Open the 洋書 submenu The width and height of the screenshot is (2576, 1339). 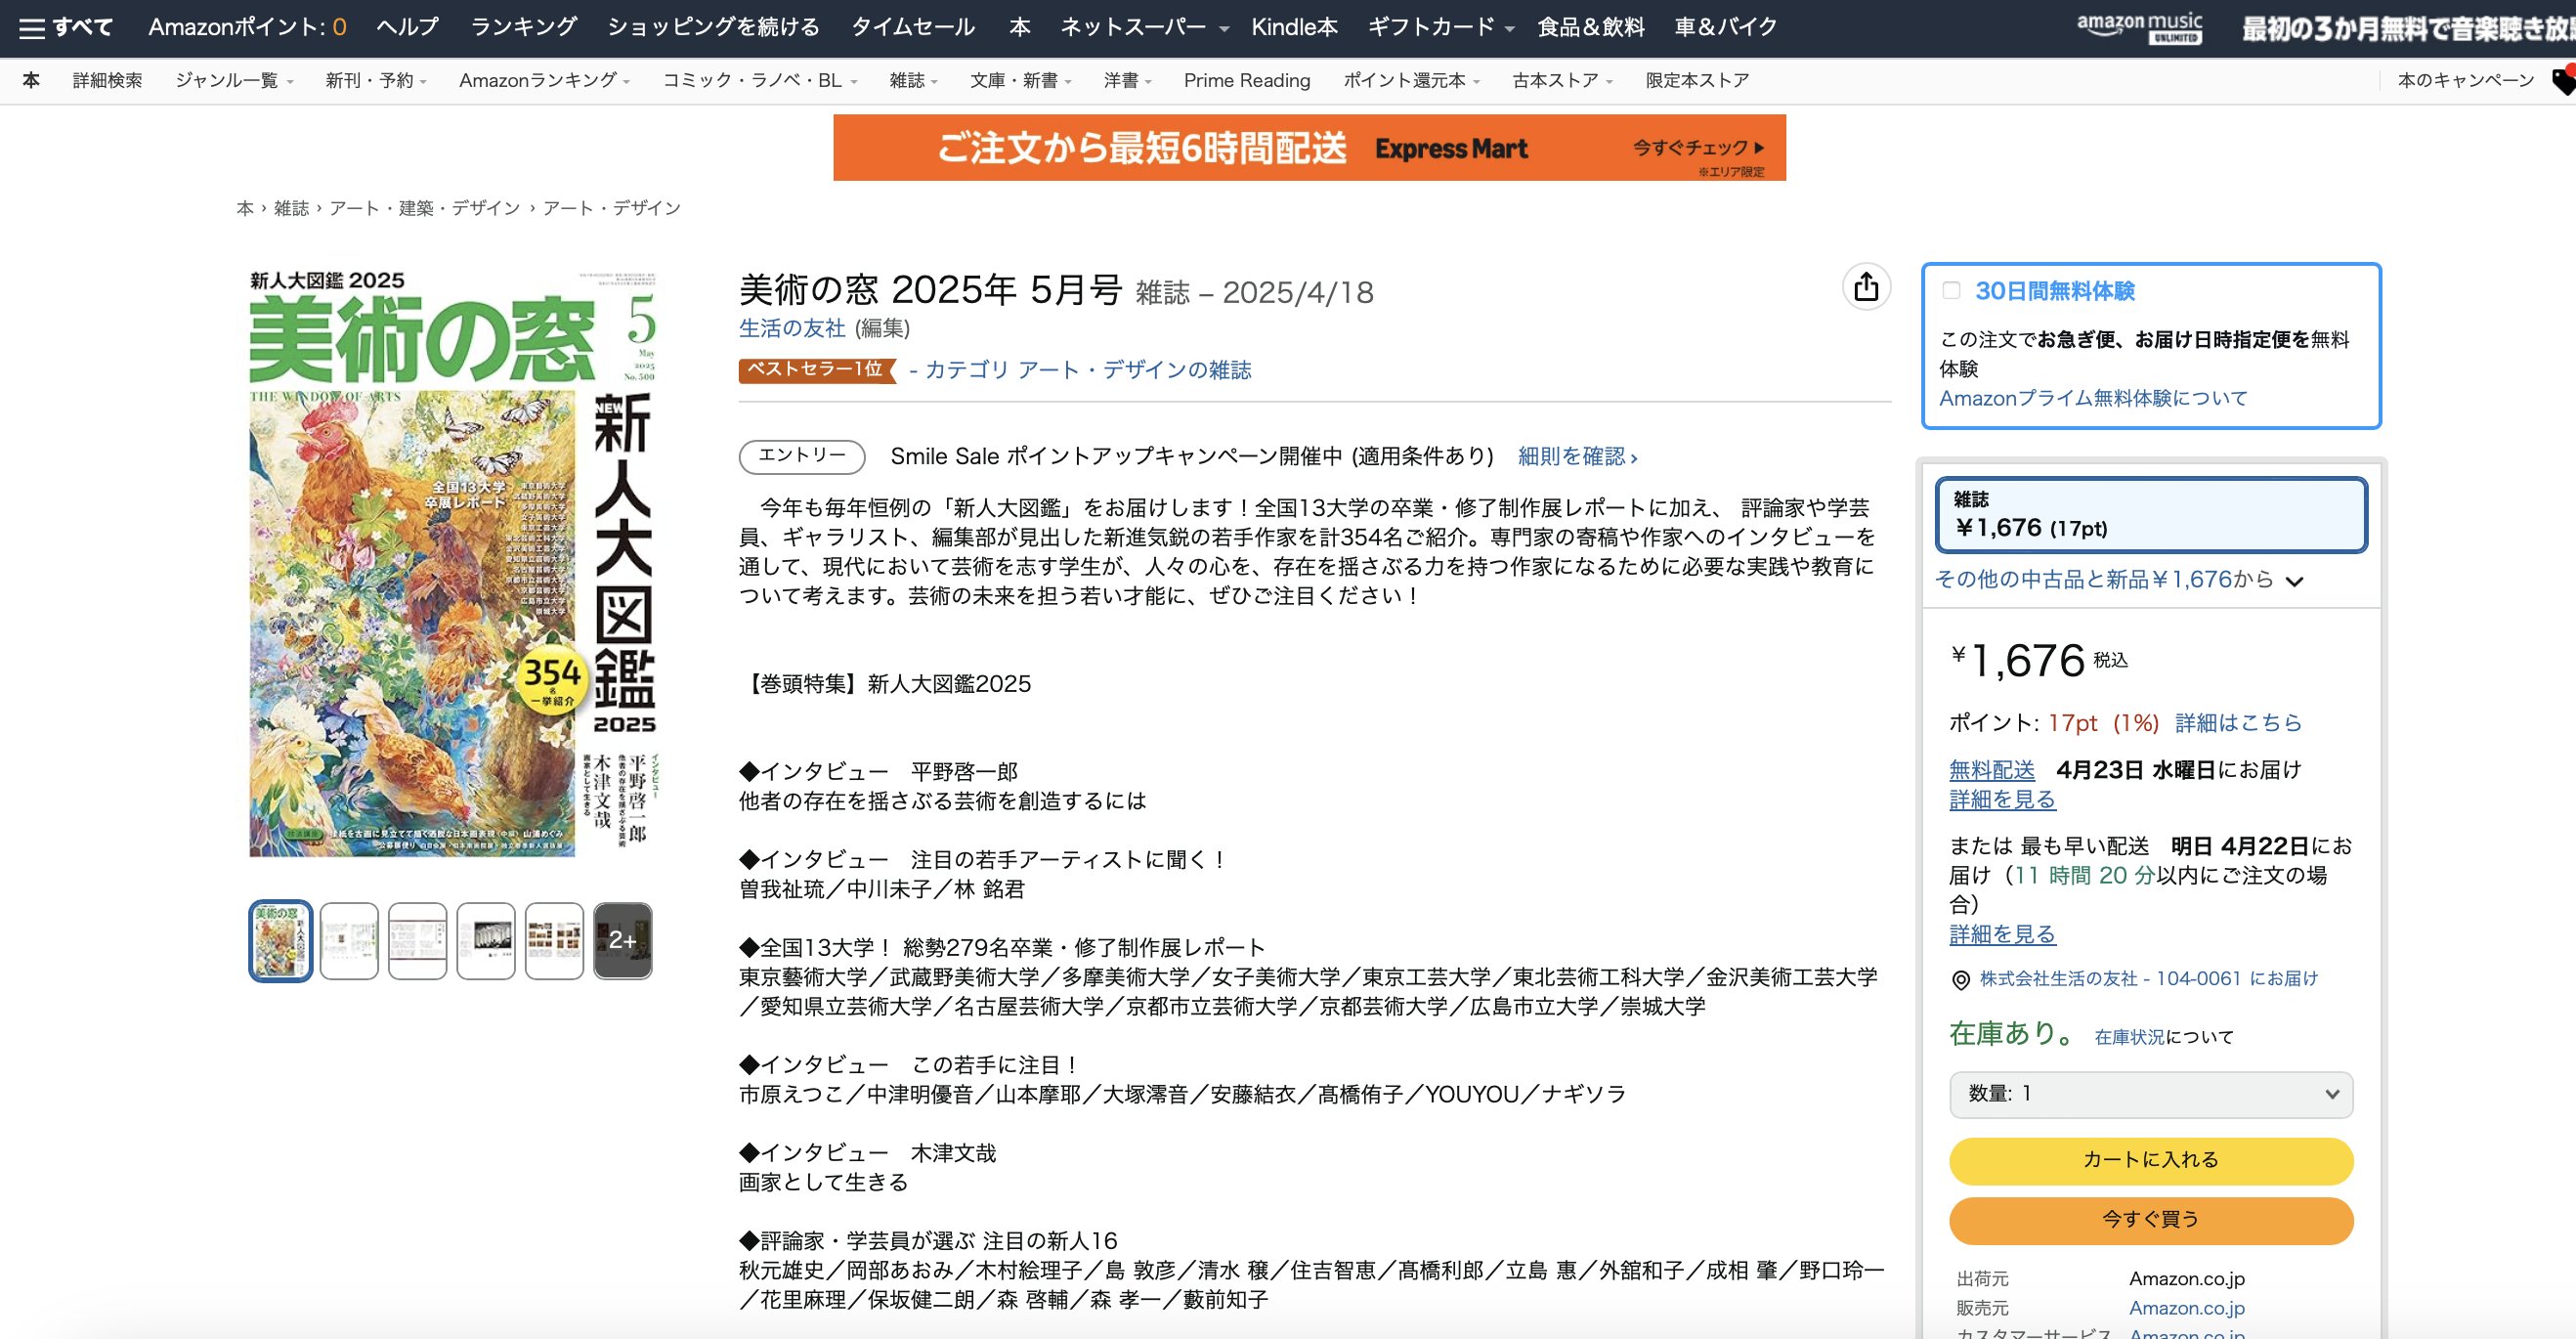click(x=1127, y=80)
